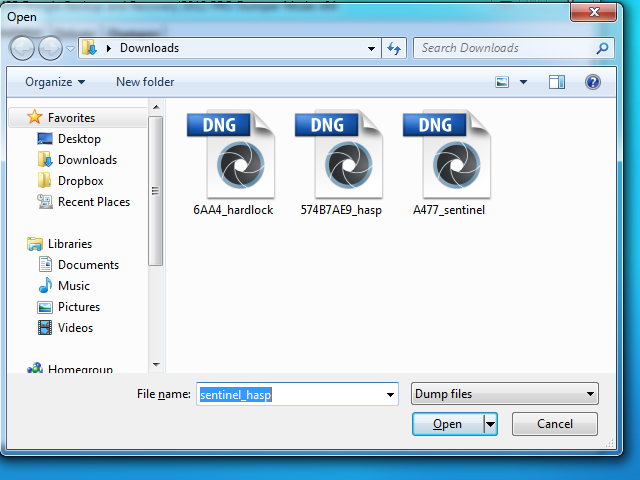Expand the File name dropdown arrow
Screen dimensions: 640x480
[390, 394]
